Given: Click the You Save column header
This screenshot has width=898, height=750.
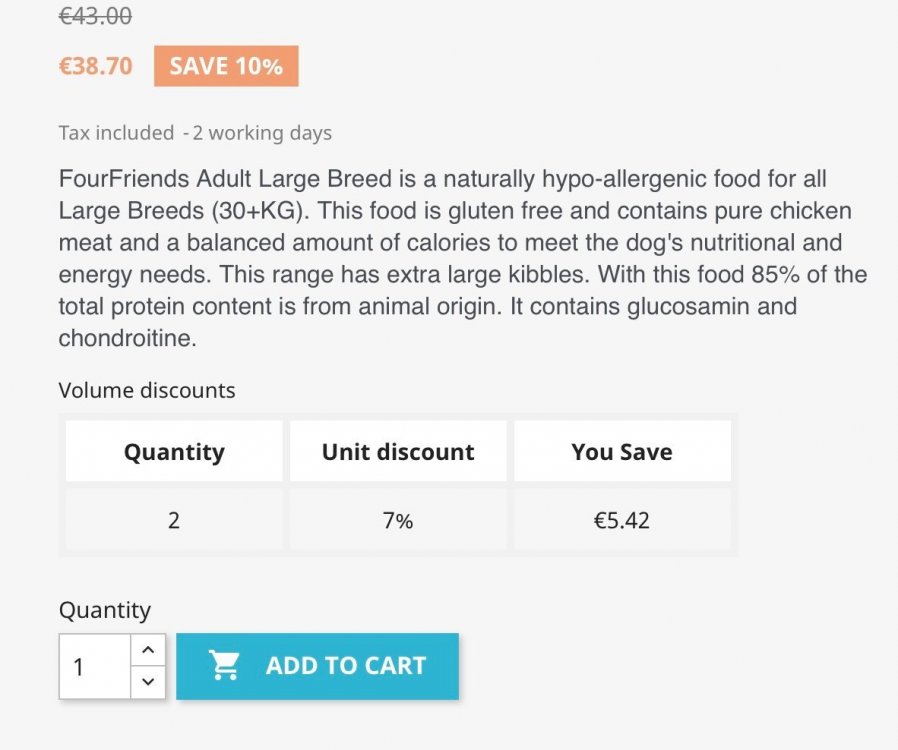Looking at the screenshot, I should click(622, 451).
